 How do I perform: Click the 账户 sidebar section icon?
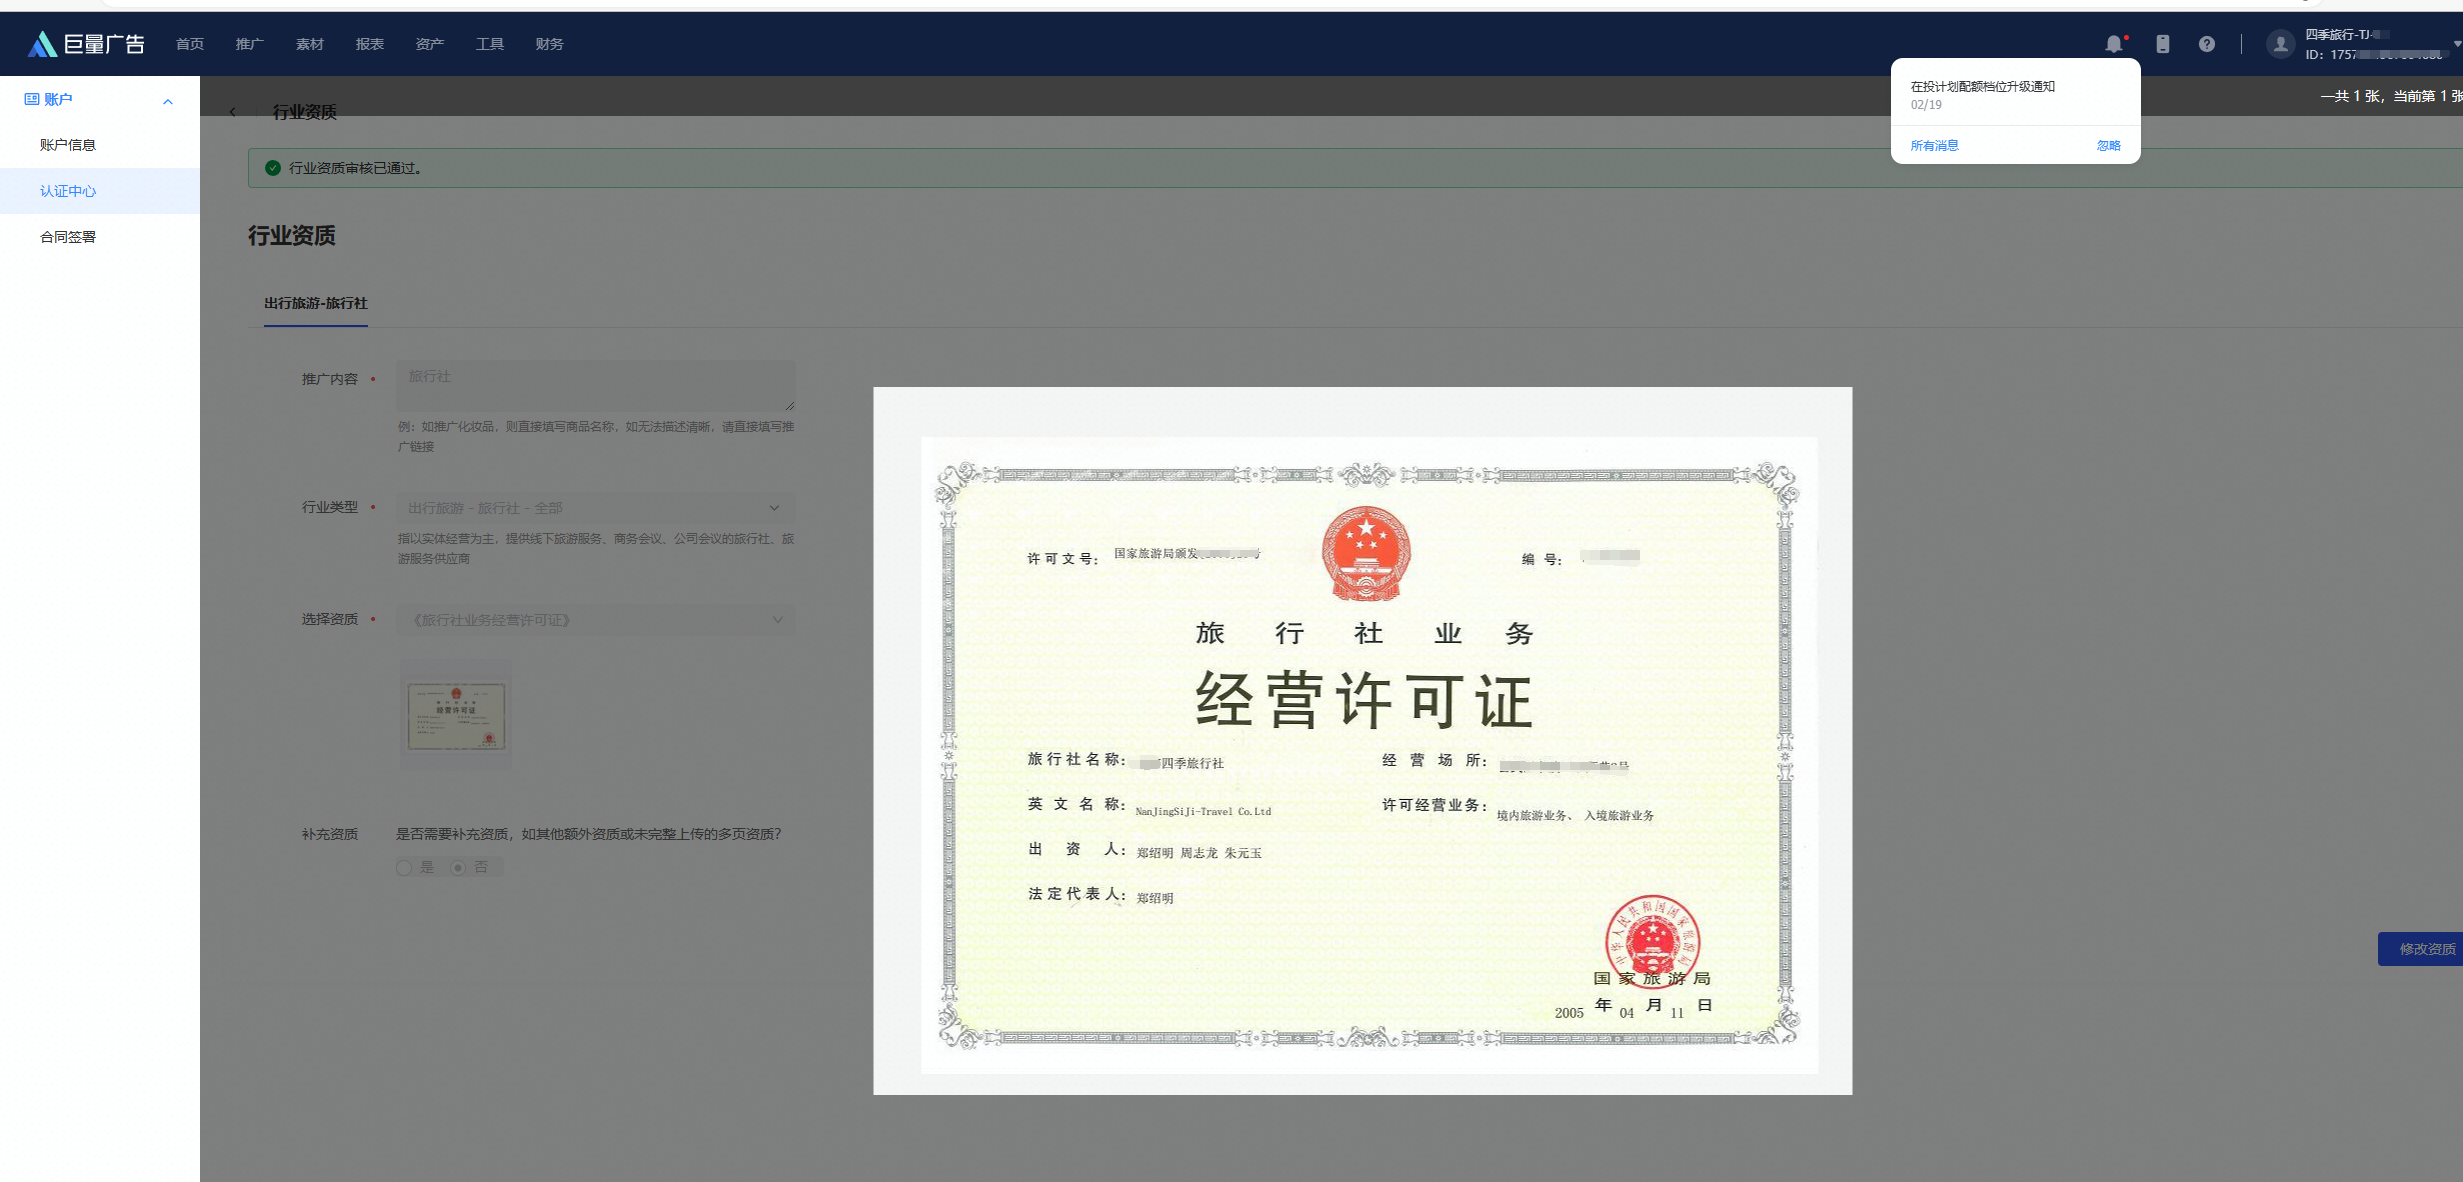pos(31,99)
